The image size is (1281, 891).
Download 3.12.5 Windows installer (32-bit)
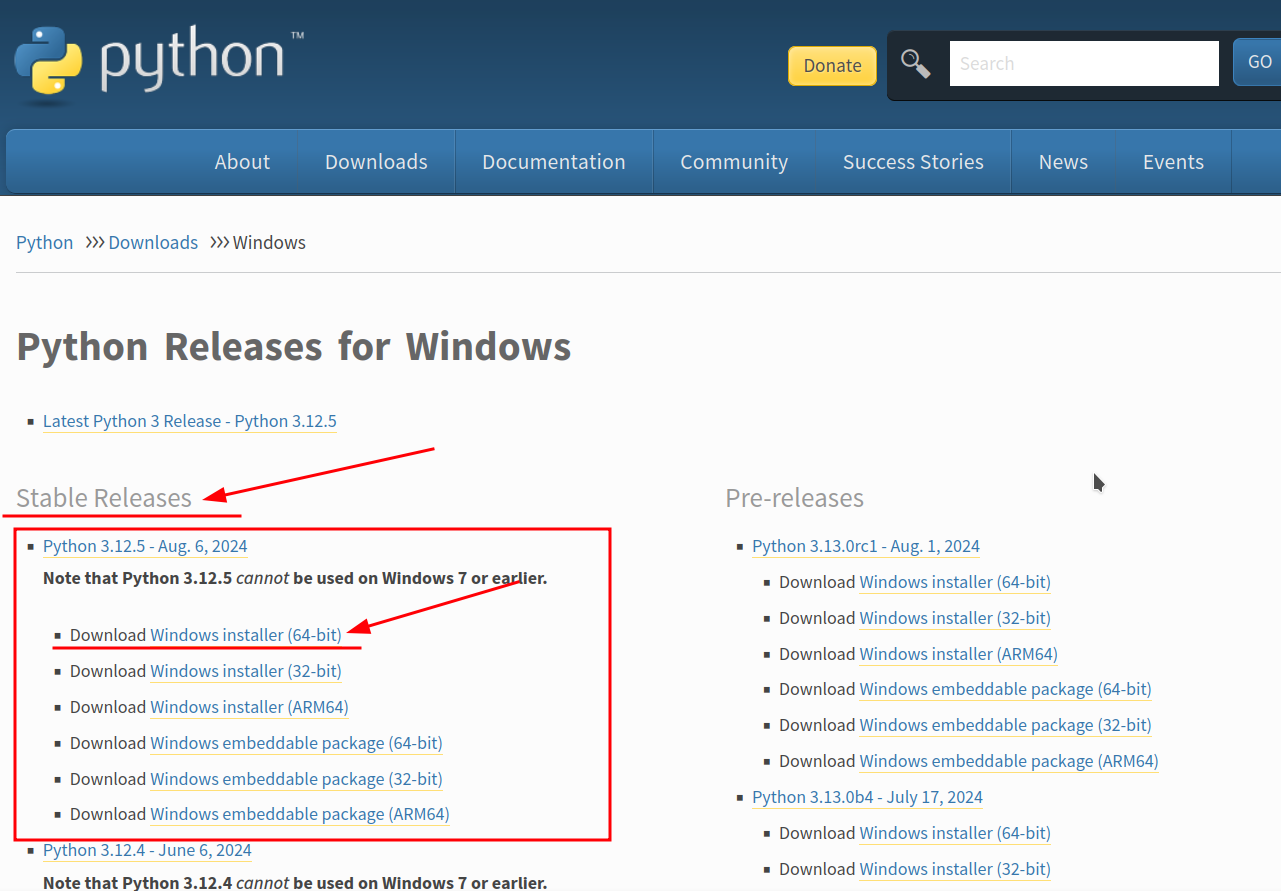[246, 671]
